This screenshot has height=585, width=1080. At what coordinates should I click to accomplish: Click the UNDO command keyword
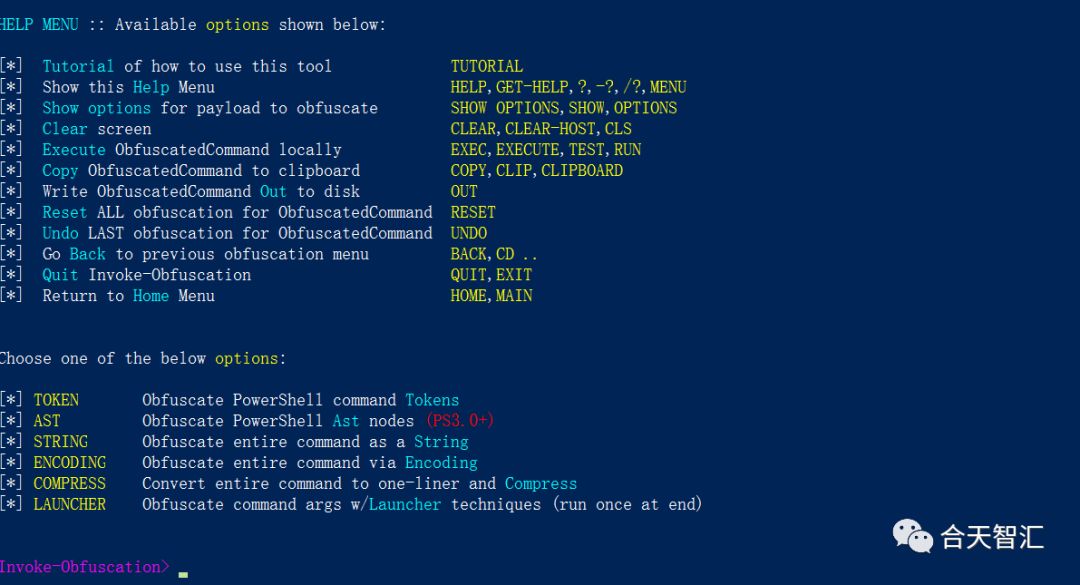point(468,233)
